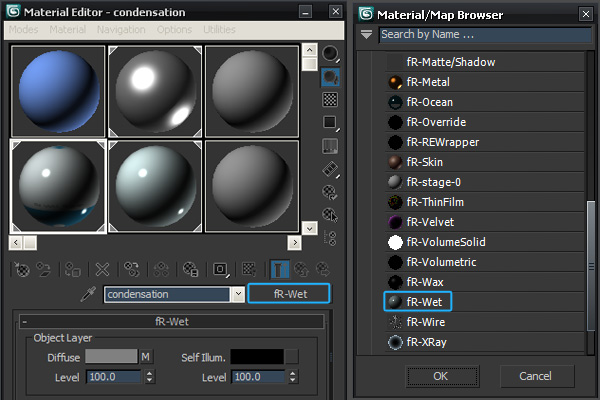Select fR-XRay material
Image resolution: width=600 pixels, height=400 pixels.
point(484,342)
